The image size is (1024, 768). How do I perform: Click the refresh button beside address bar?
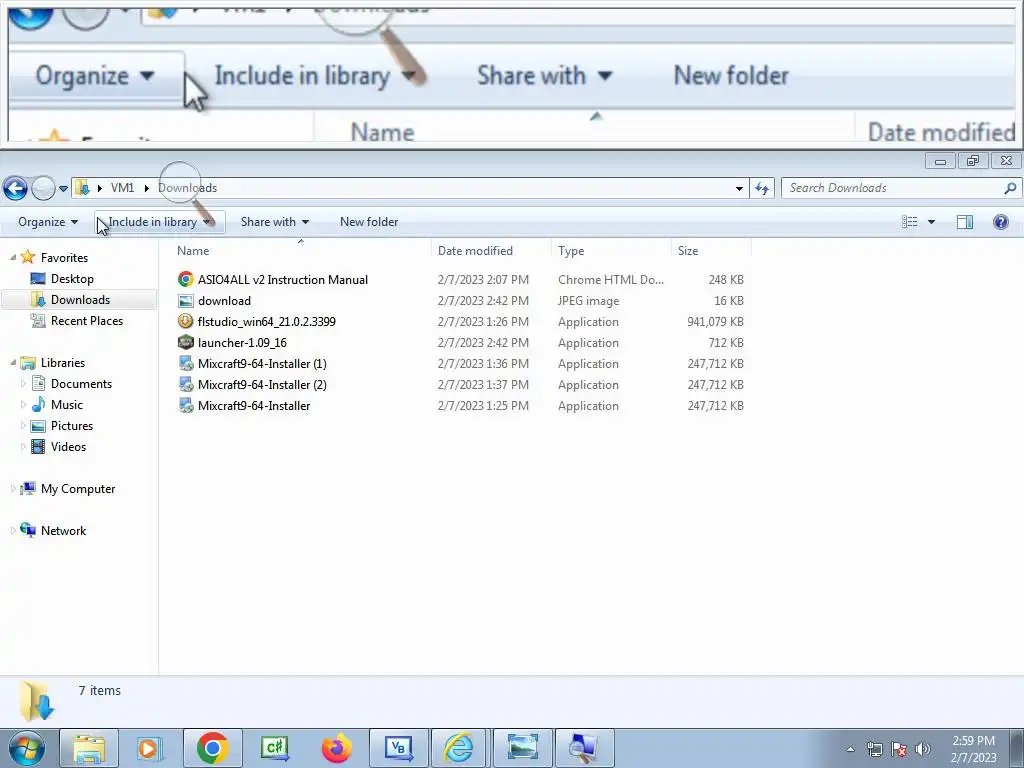[x=762, y=188]
